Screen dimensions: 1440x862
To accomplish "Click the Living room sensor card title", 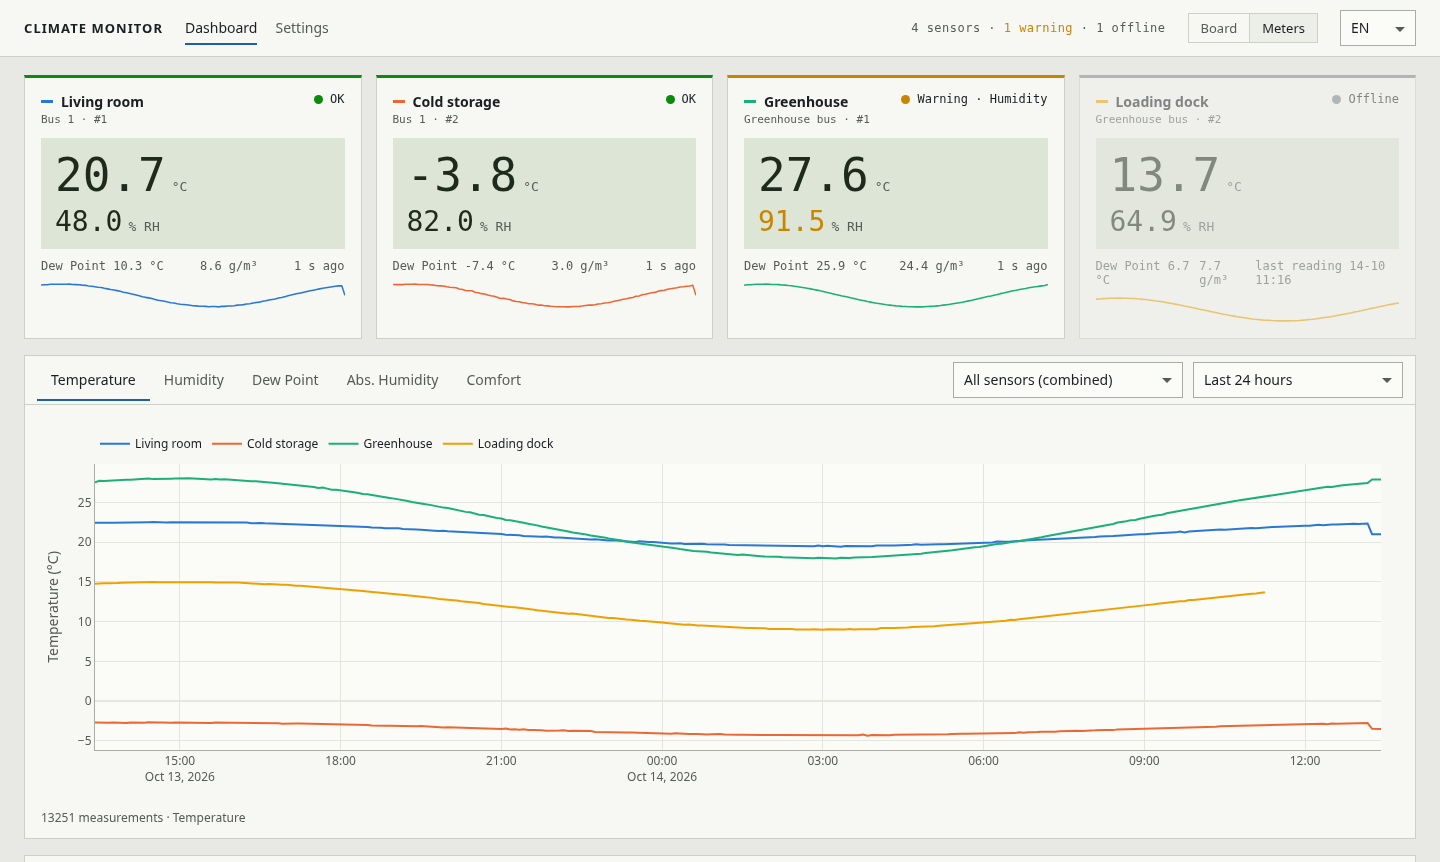I will coord(102,102).
